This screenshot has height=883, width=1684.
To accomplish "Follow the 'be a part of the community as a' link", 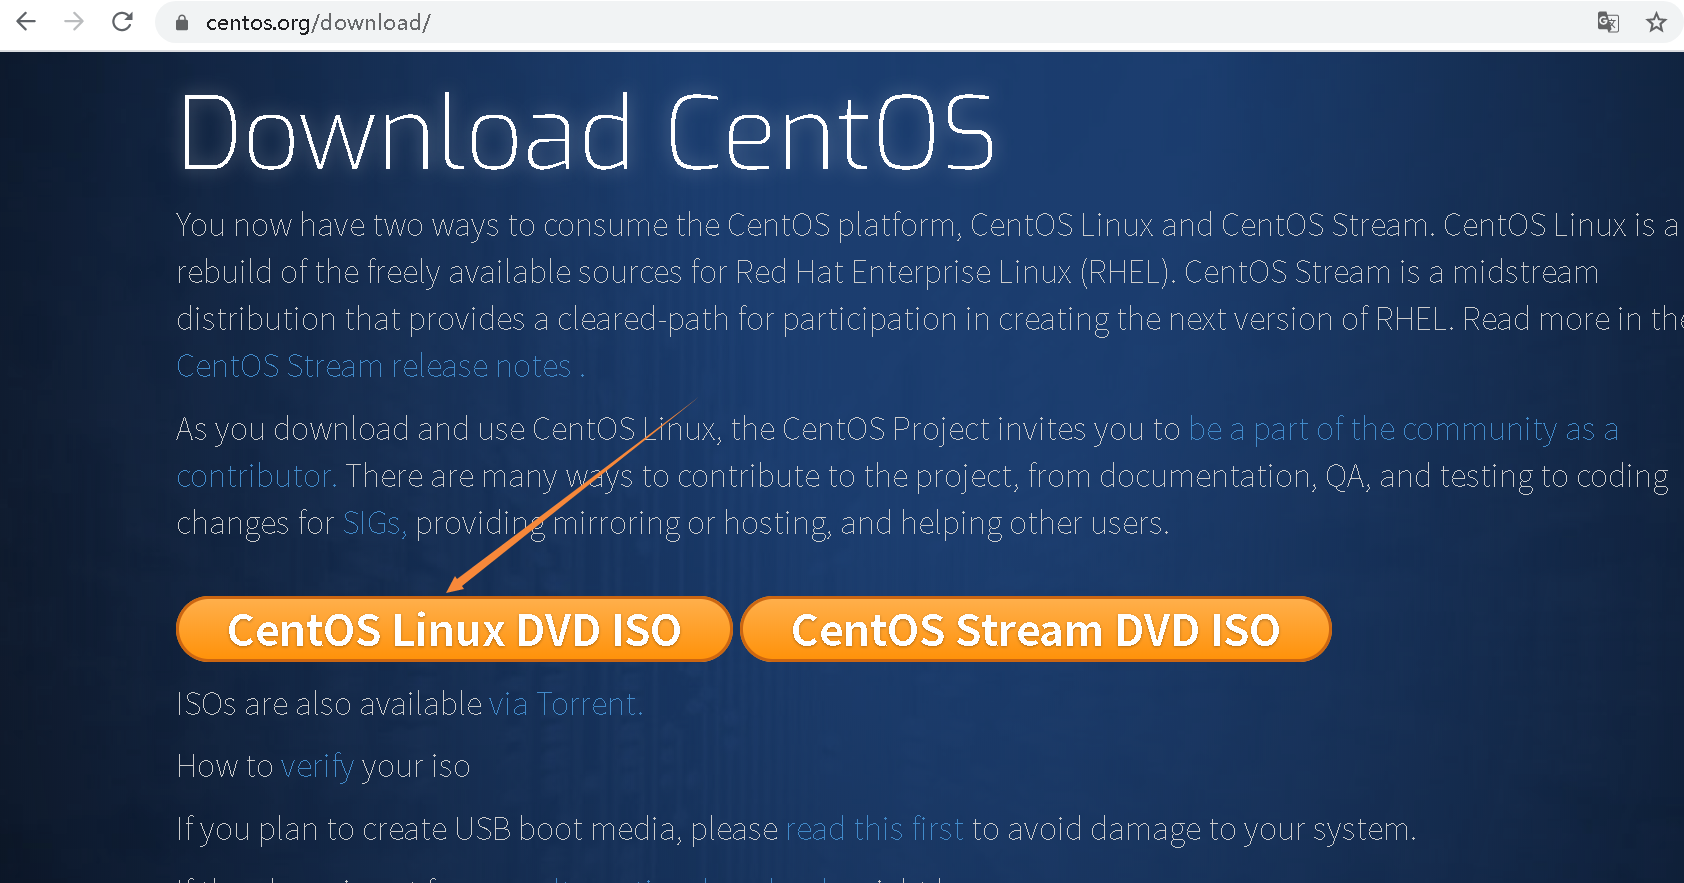I will click(1403, 429).
